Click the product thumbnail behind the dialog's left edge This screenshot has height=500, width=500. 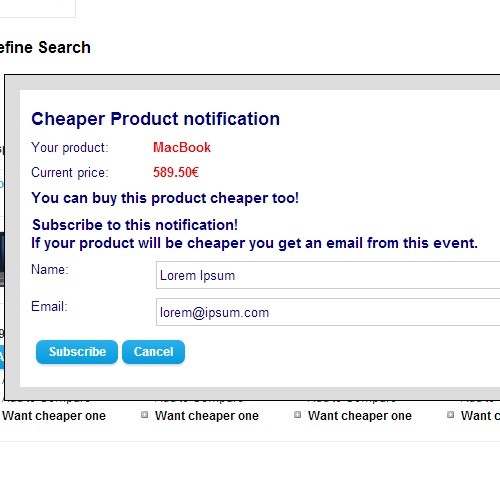[x=2, y=259]
